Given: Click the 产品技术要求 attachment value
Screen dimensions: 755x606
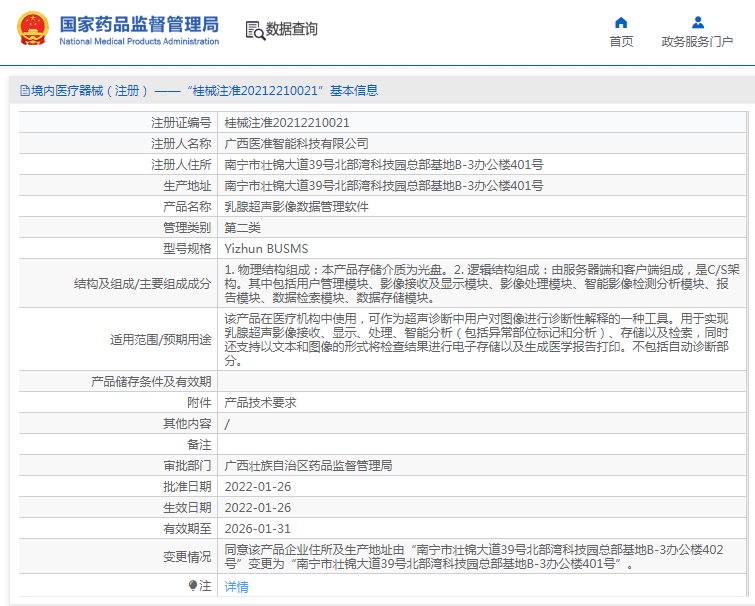Looking at the screenshot, I should [x=260, y=402].
